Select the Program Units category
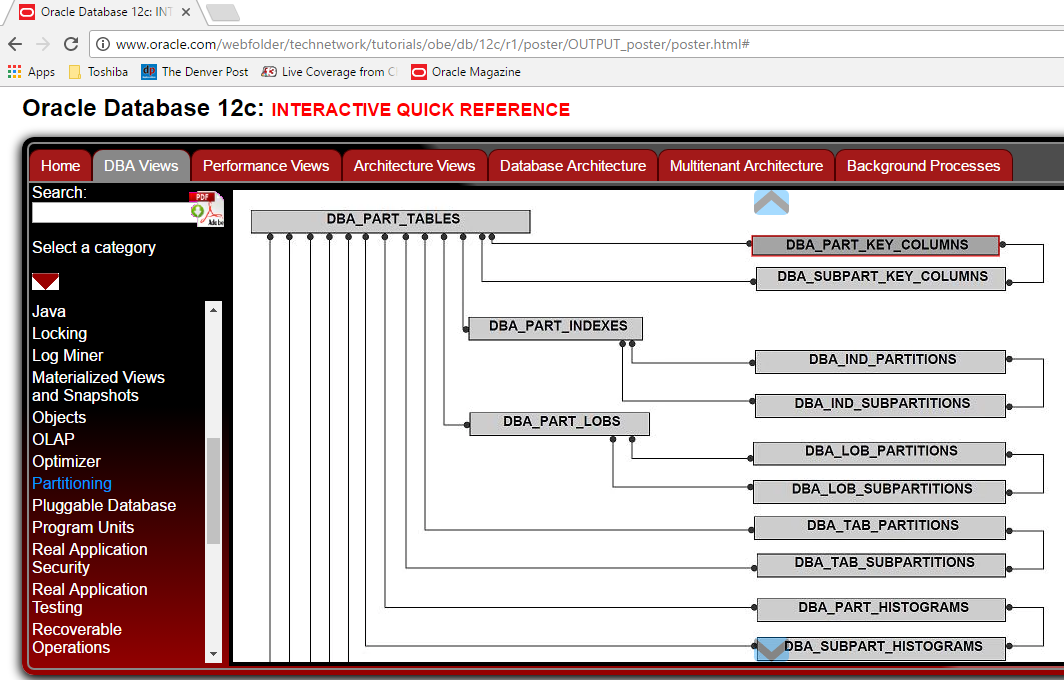Image resolution: width=1064 pixels, height=680 pixels. (83, 527)
